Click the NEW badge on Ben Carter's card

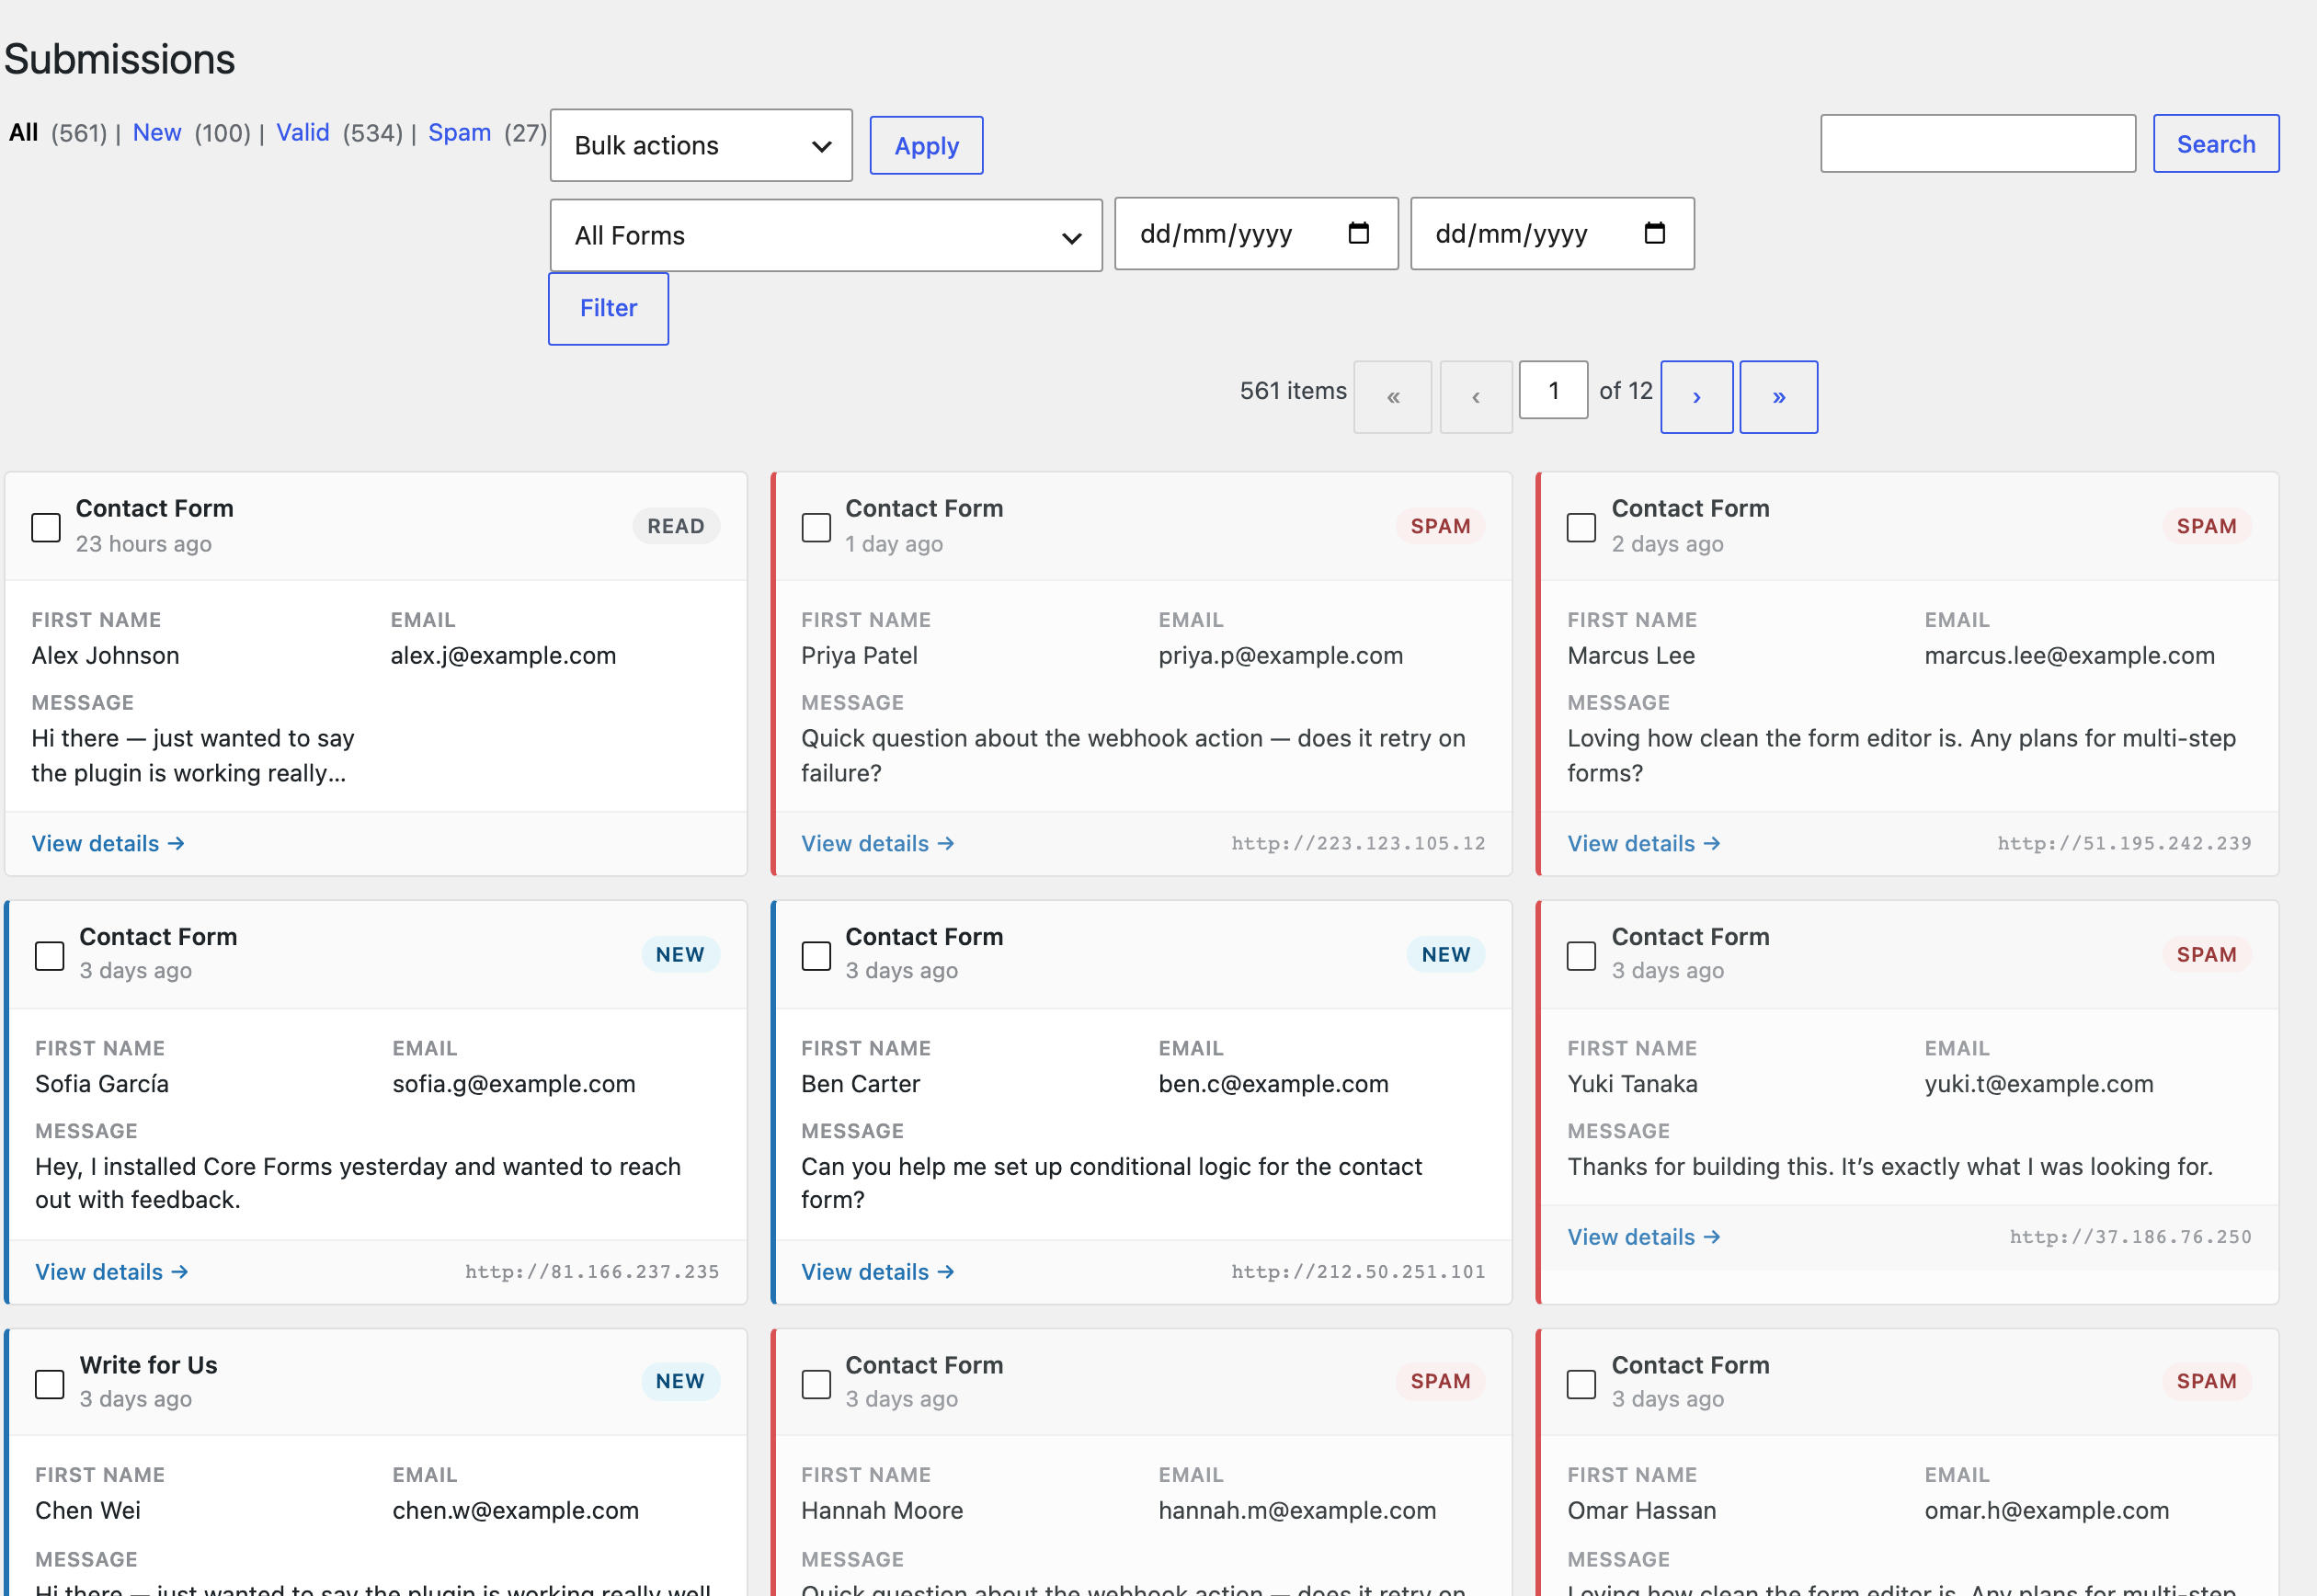coord(1445,954)
